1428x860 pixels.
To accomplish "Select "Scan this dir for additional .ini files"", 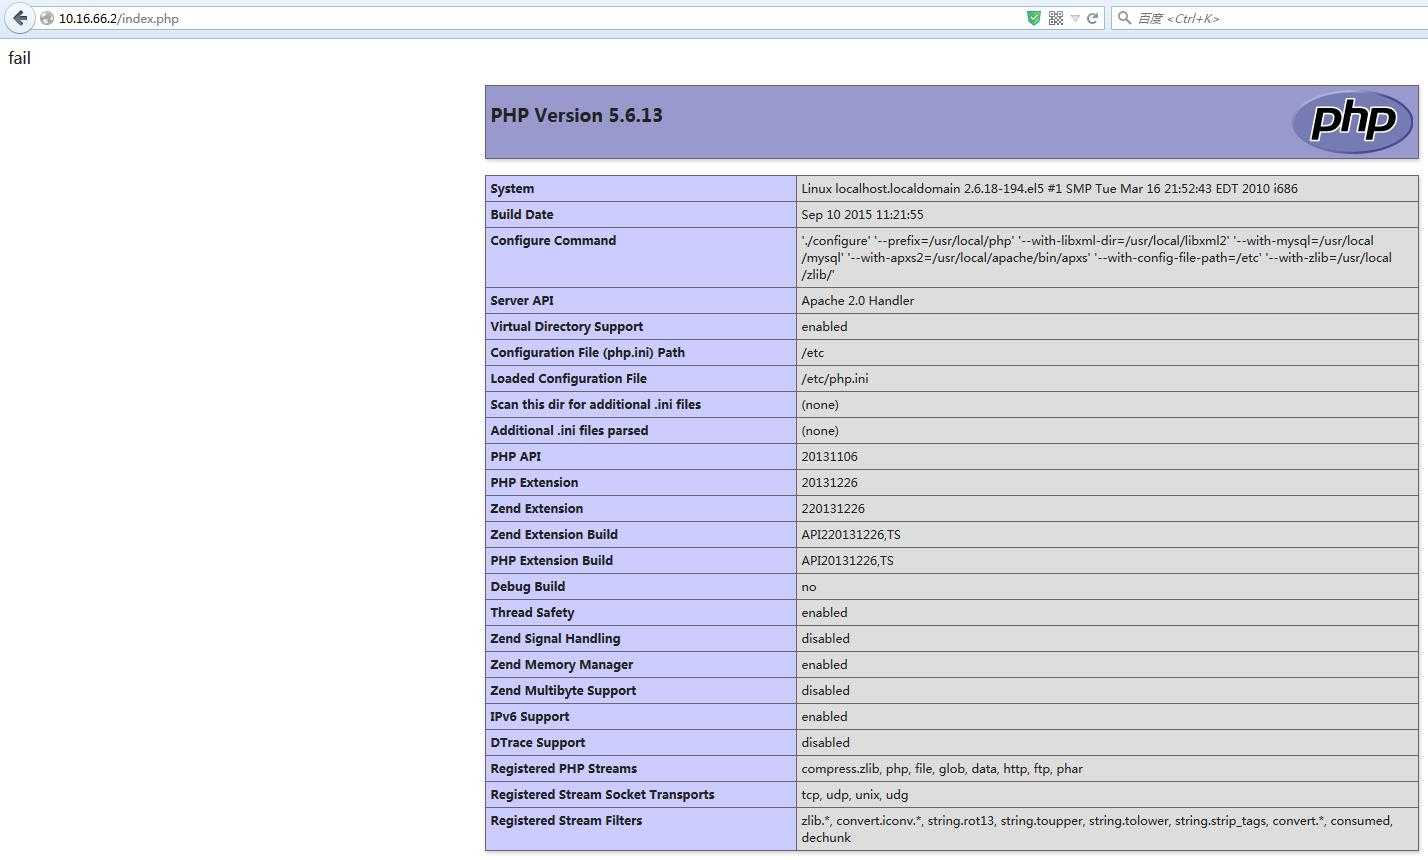I will [x=595, y=404].
